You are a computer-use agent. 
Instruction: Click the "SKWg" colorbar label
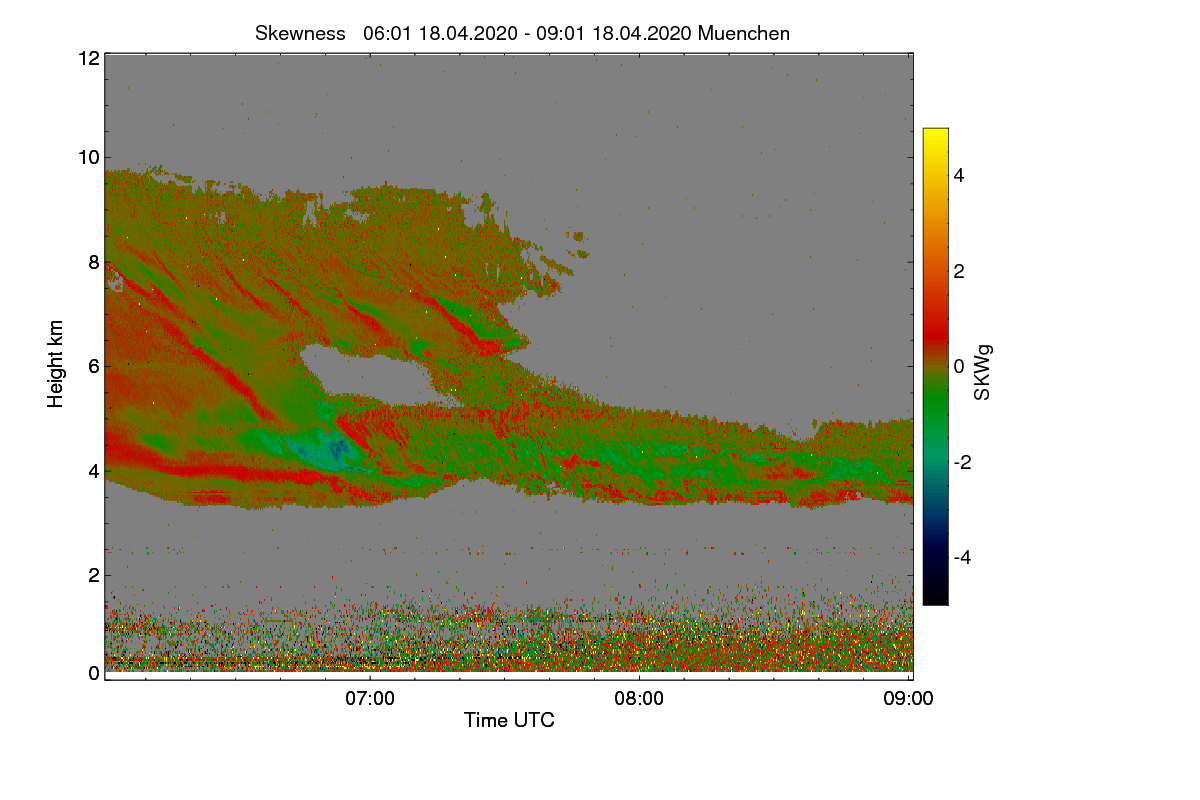pyautogui.click(x=983, y=373)
